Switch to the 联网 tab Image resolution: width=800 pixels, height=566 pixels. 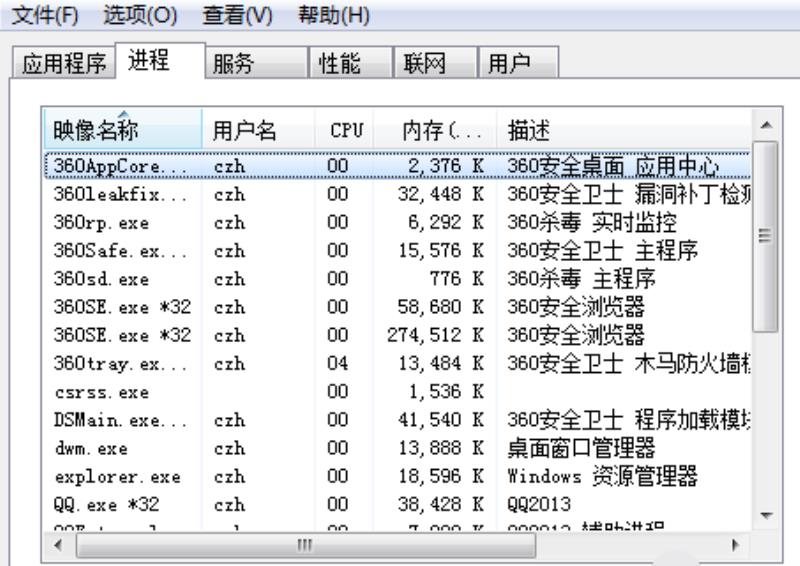pos(436,63)
